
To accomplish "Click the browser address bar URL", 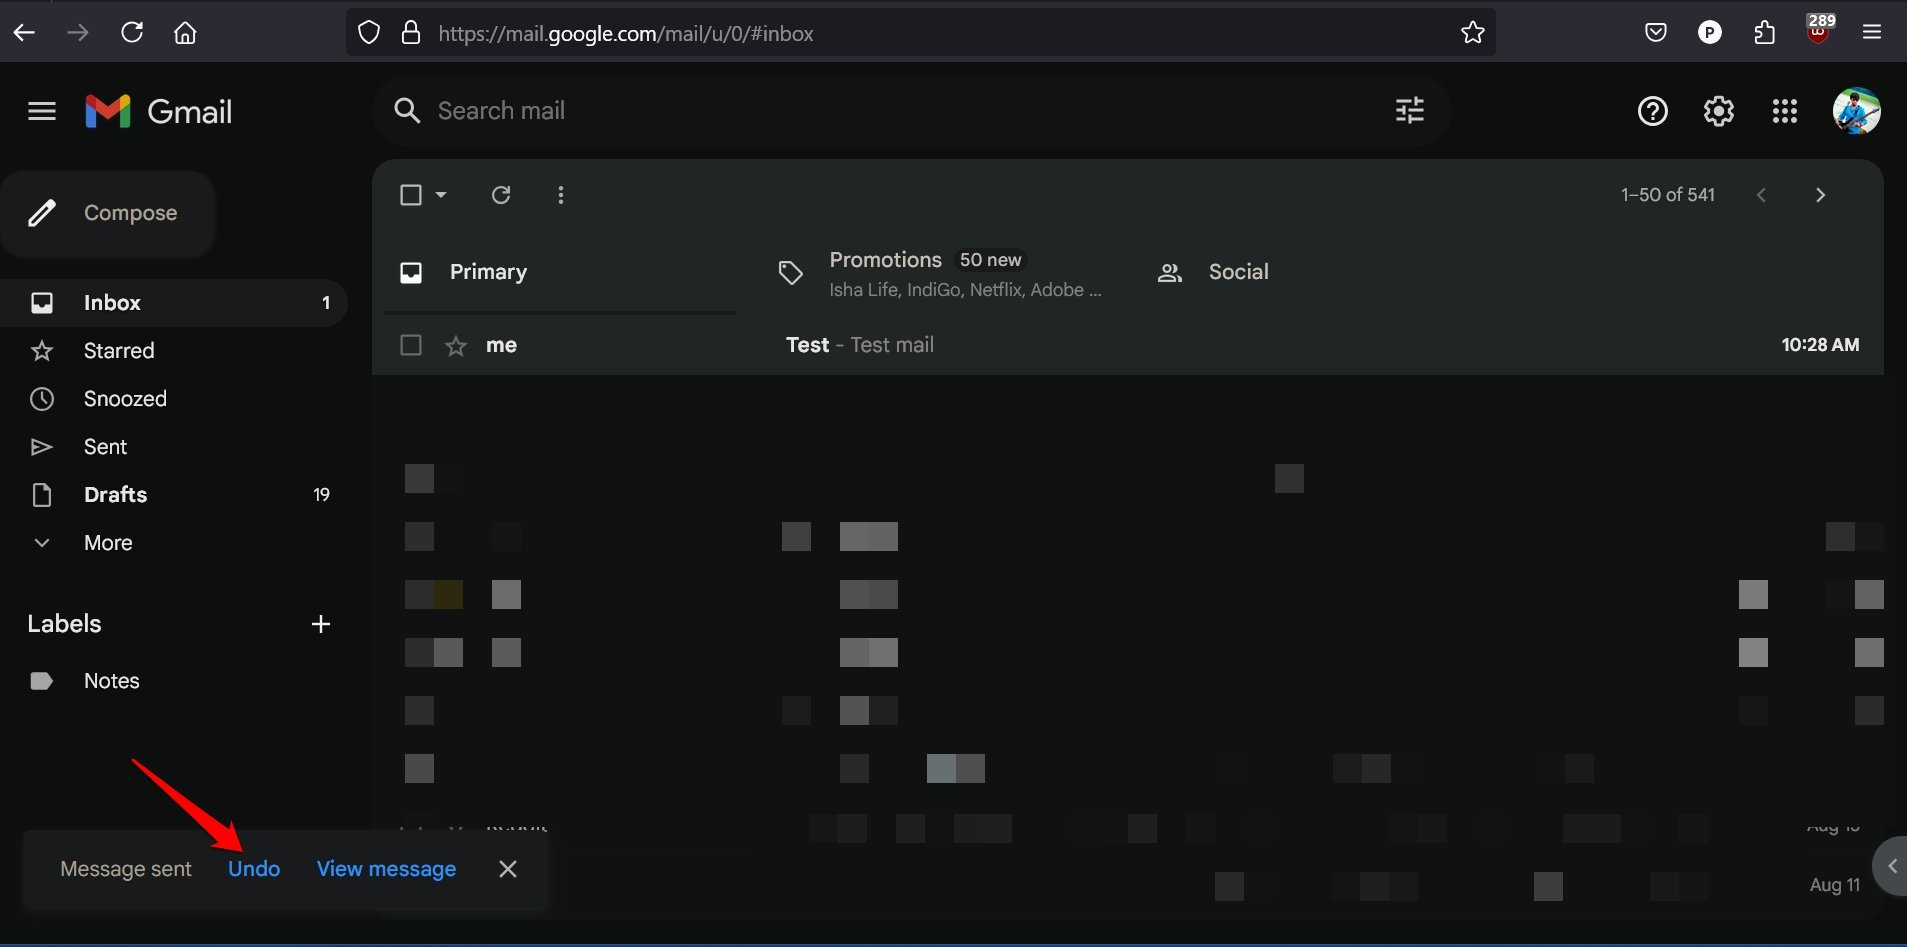I will pos(626,33).
